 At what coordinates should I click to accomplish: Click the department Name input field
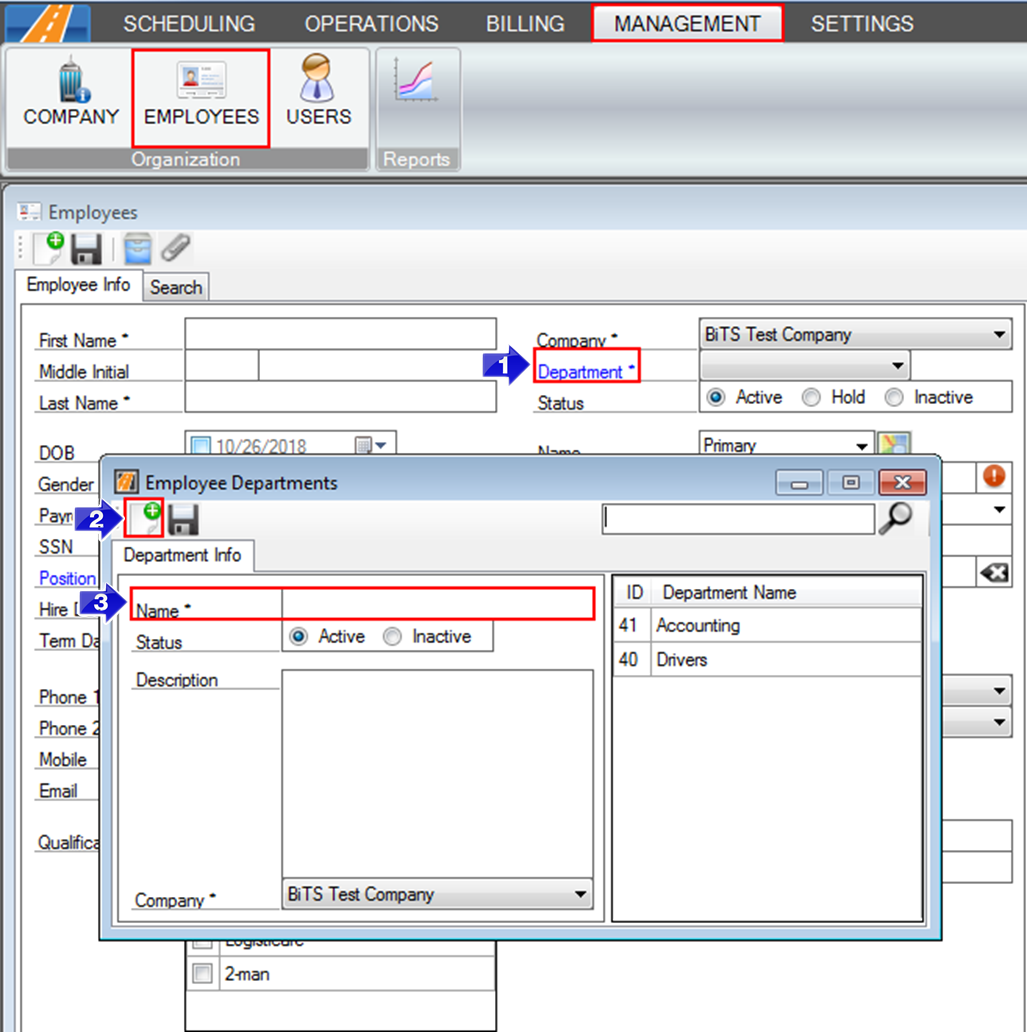438,604
